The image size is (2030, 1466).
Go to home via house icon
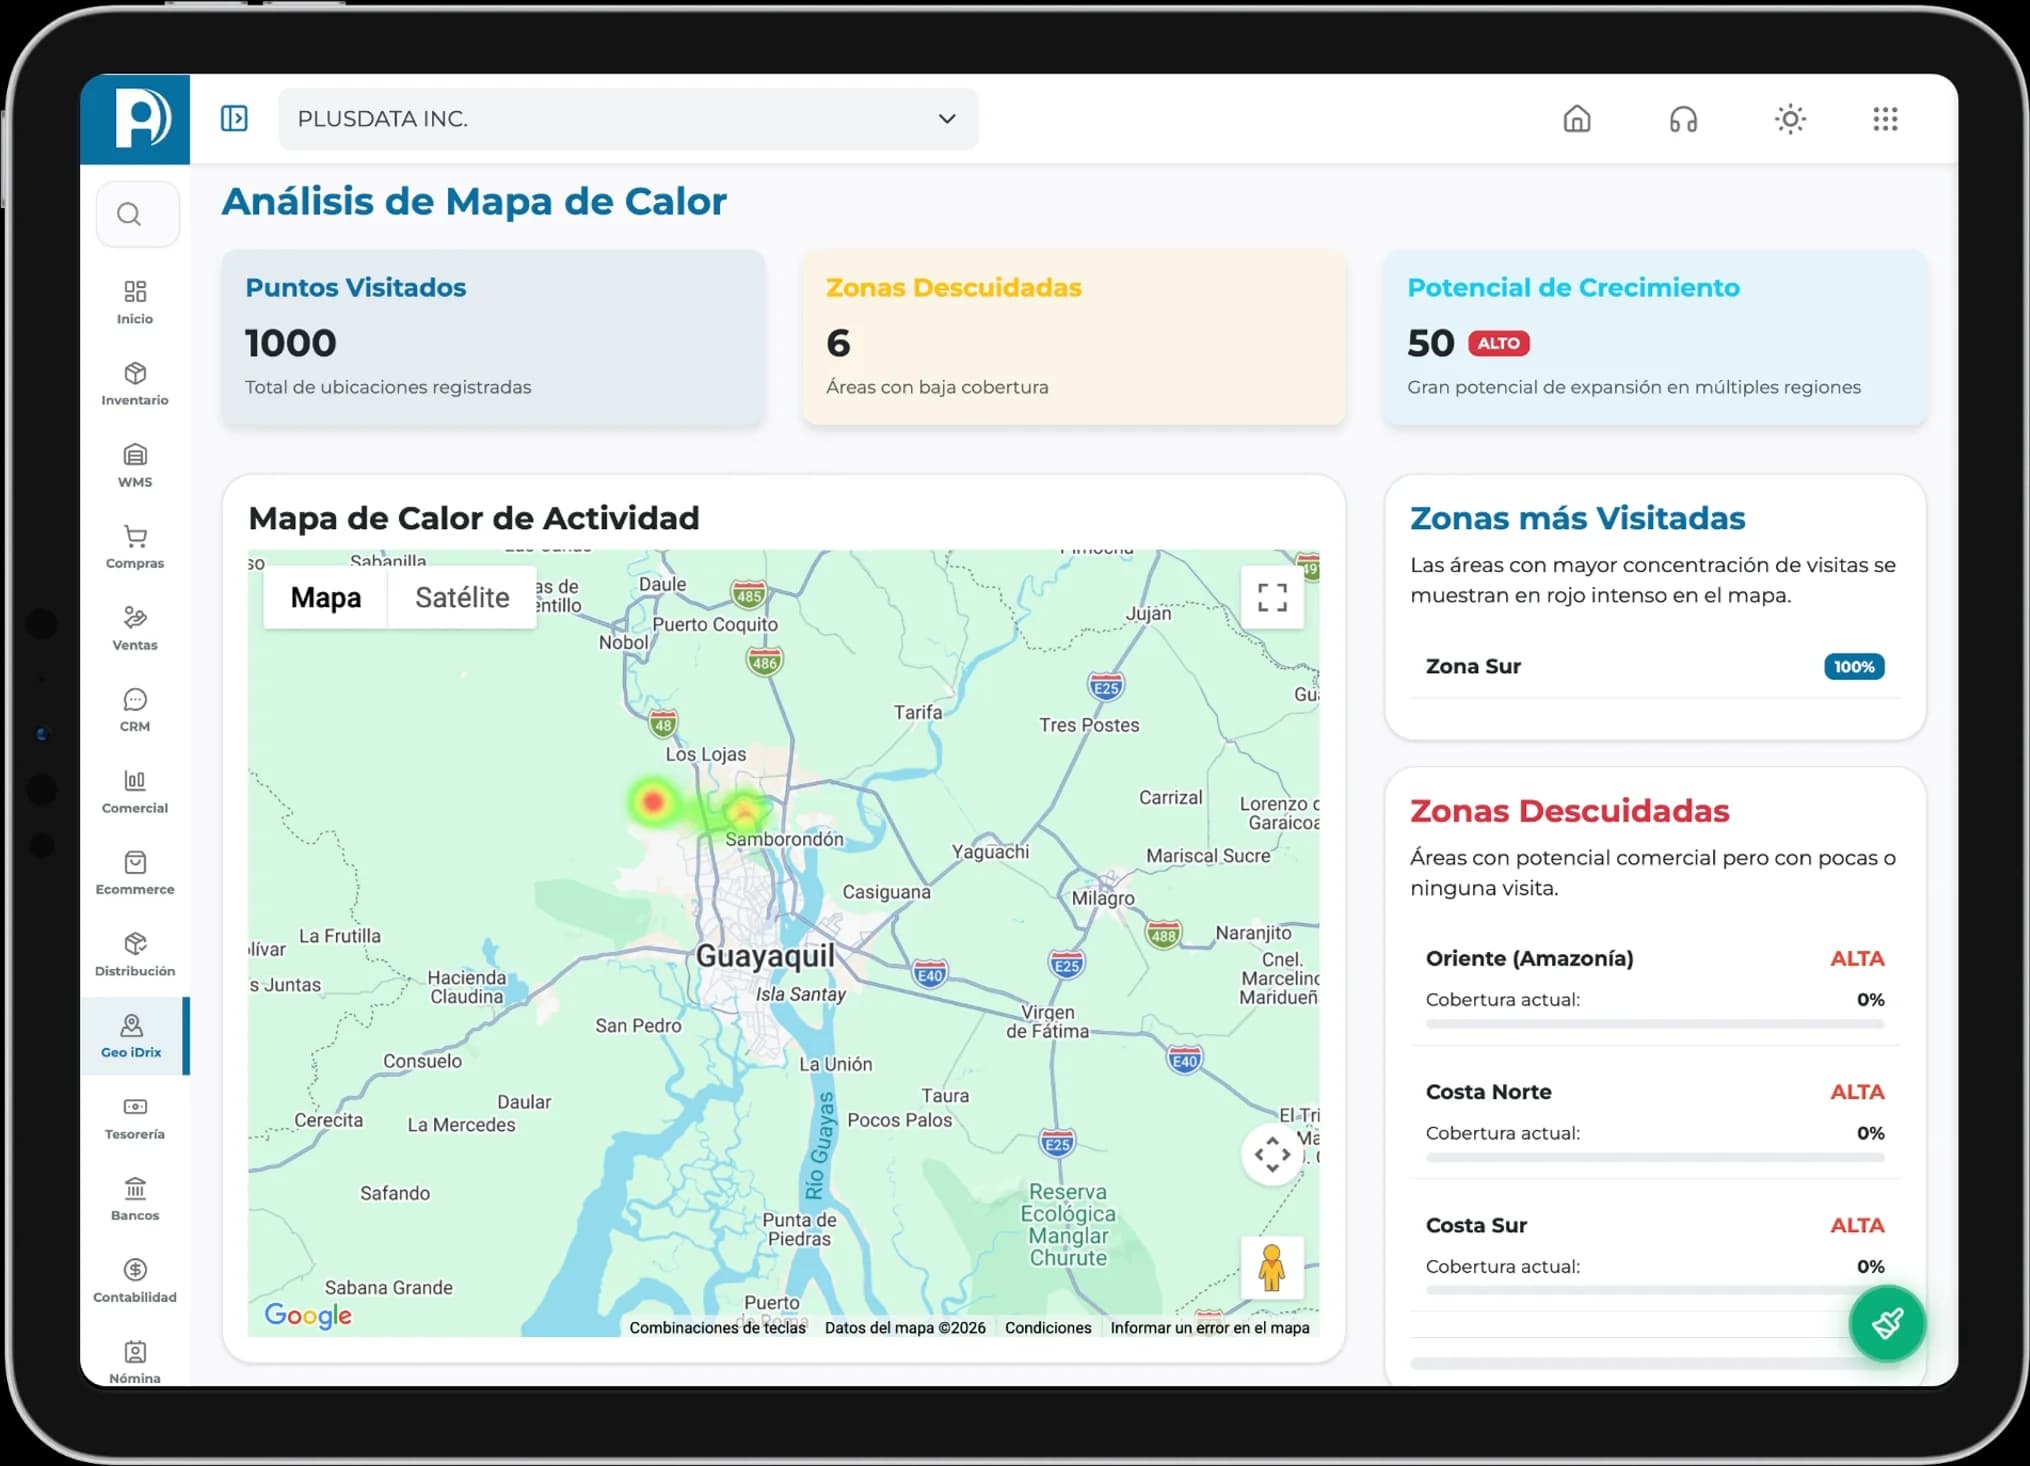click(x=1577, y=120)
